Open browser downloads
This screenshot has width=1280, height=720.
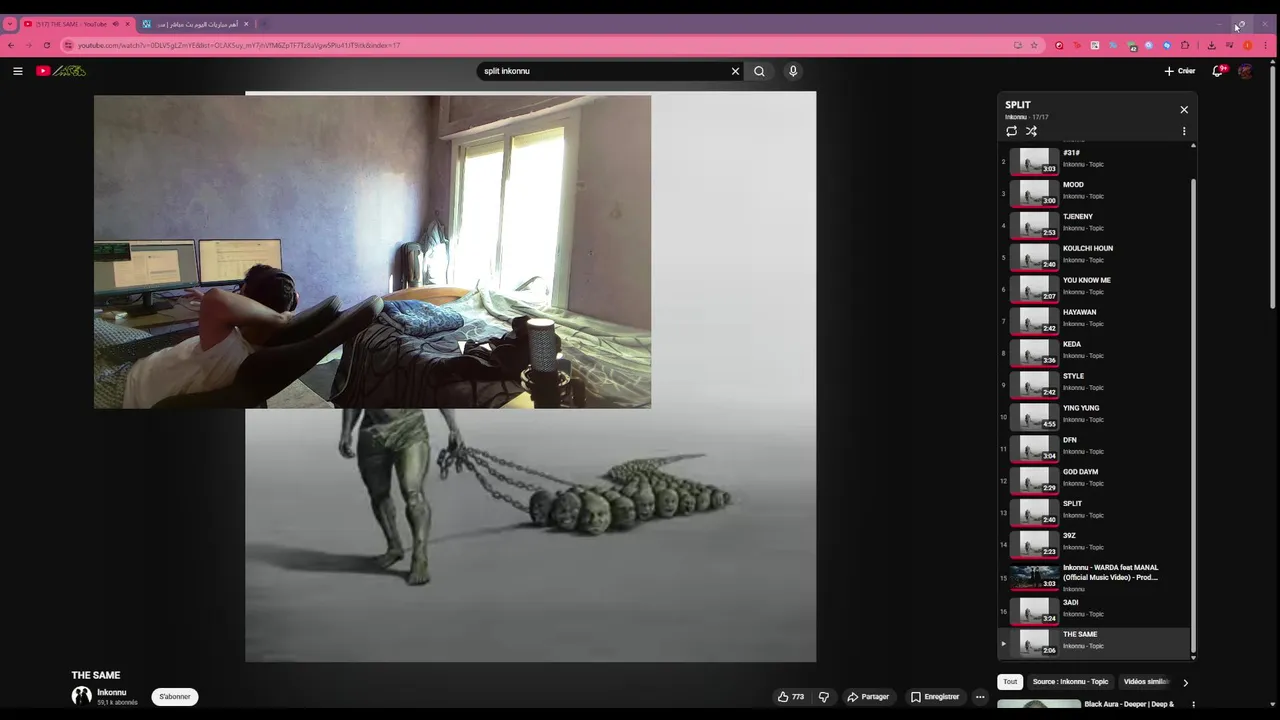(x=1211, y=45)
